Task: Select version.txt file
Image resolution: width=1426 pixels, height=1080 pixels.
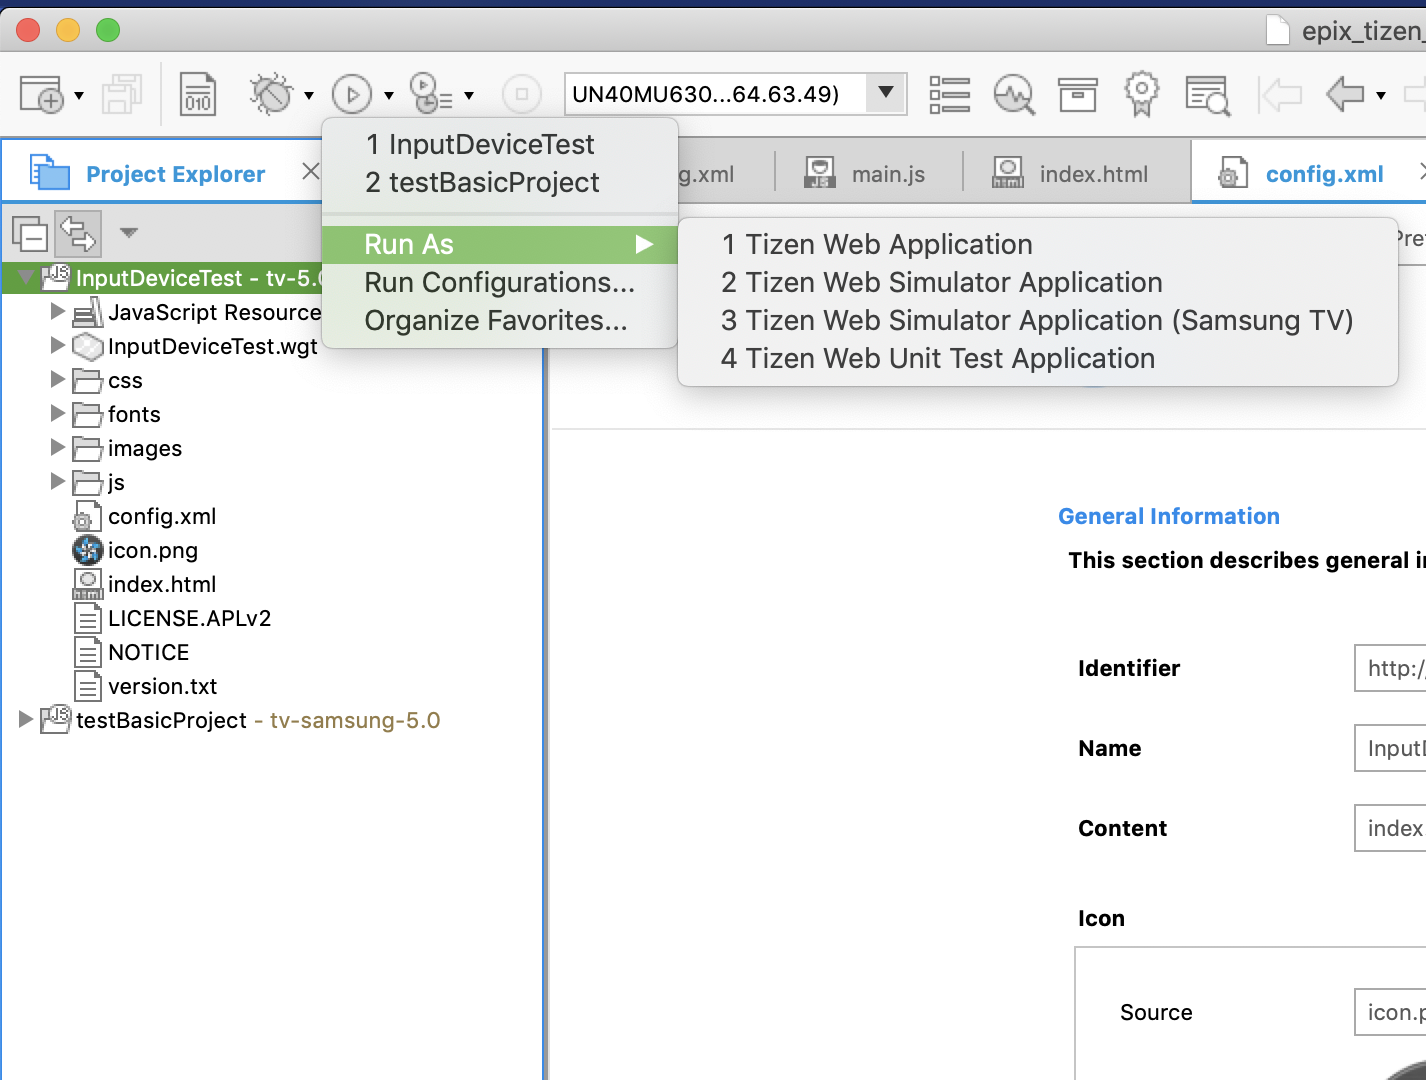Action: pos(163,687)
